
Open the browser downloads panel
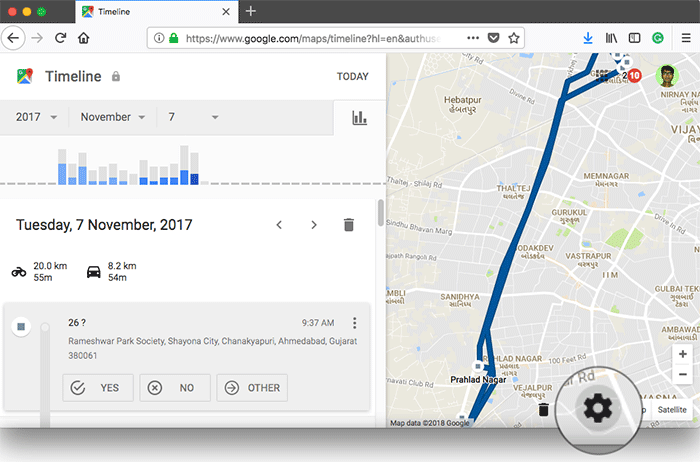[588, 38]
